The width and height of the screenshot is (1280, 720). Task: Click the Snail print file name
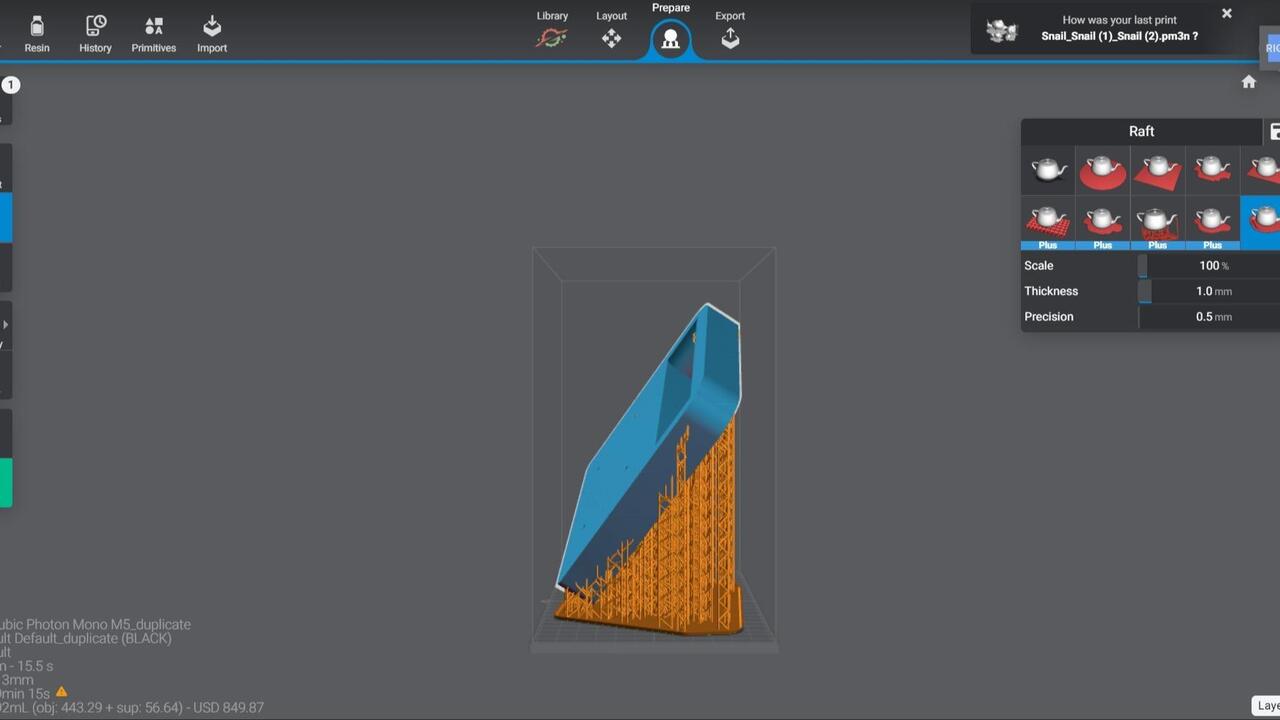click(x=1119, y=36)
